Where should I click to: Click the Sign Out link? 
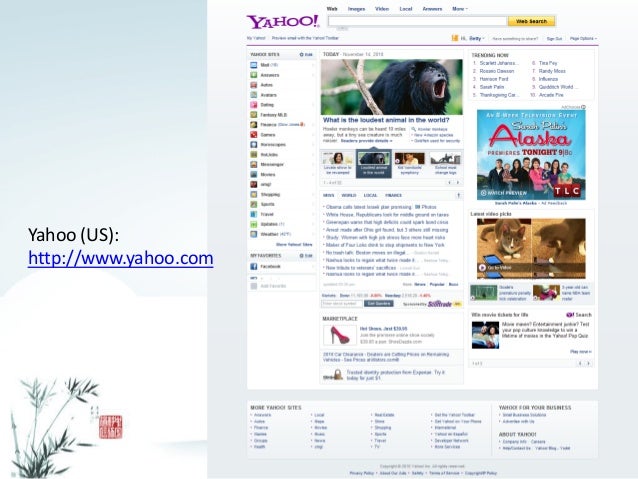click(554, 39)
